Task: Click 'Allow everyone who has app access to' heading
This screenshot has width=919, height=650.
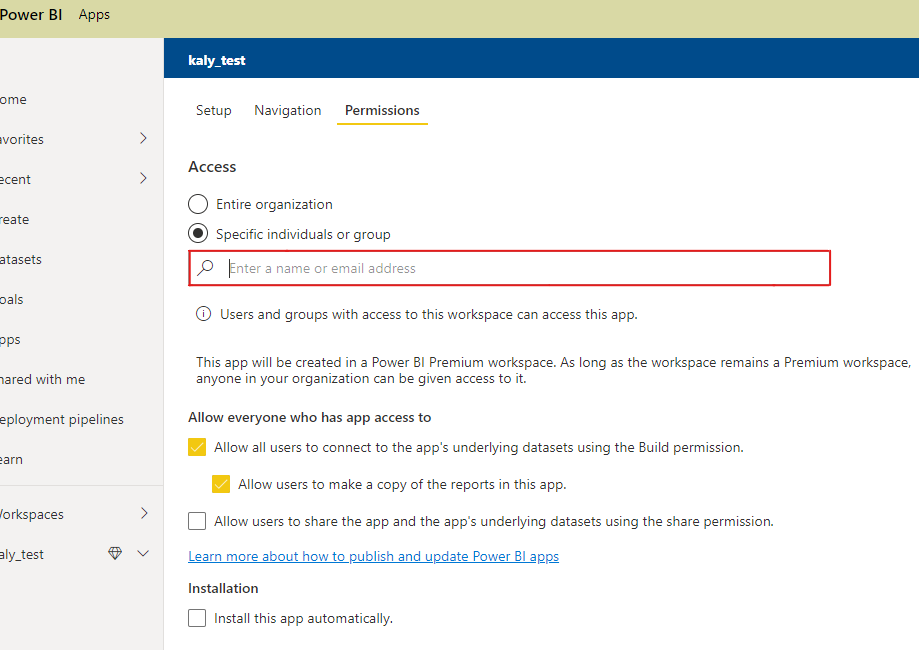Action: click(309, 417)
